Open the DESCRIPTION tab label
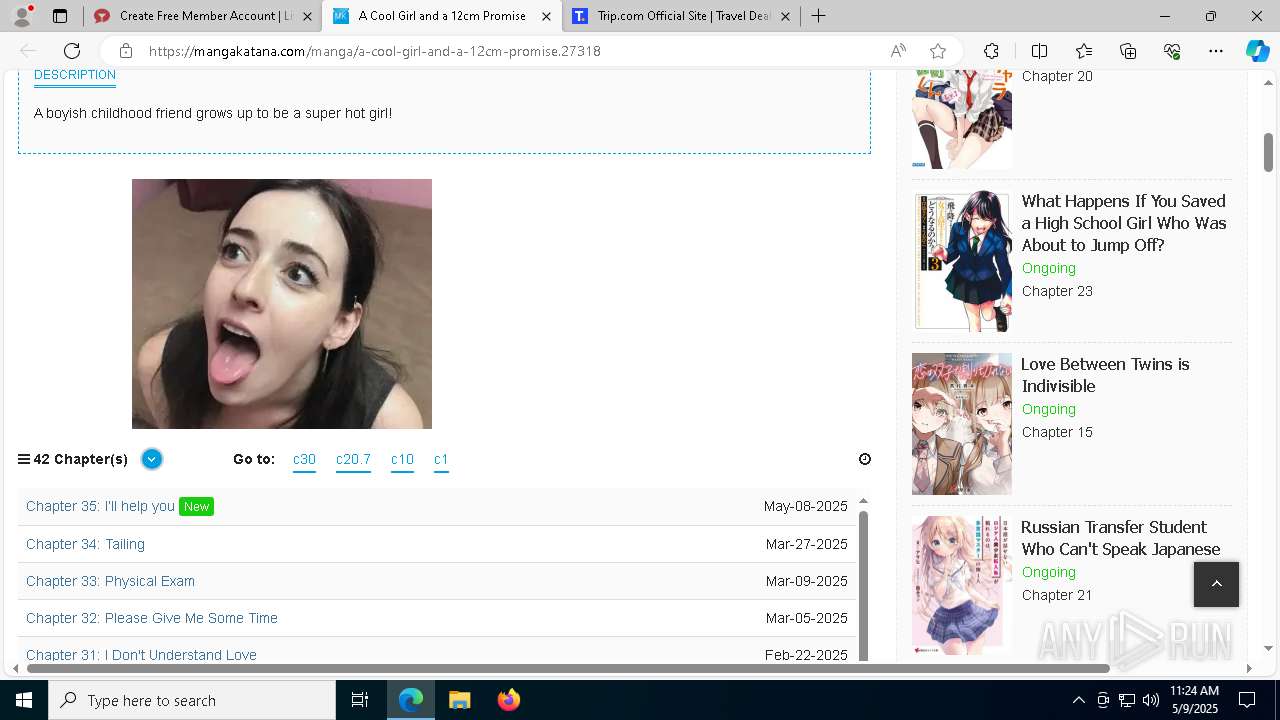Screen dimensions: 1280x720 click(x=75, y=75)
